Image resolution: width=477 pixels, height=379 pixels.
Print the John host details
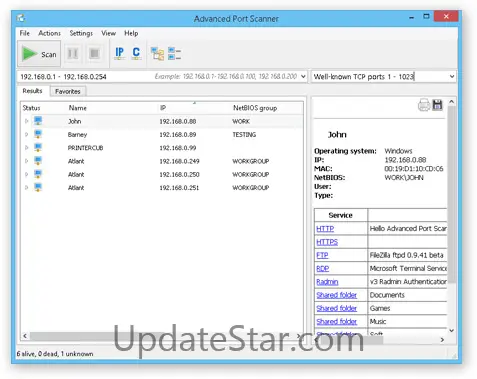click(424, 105)
